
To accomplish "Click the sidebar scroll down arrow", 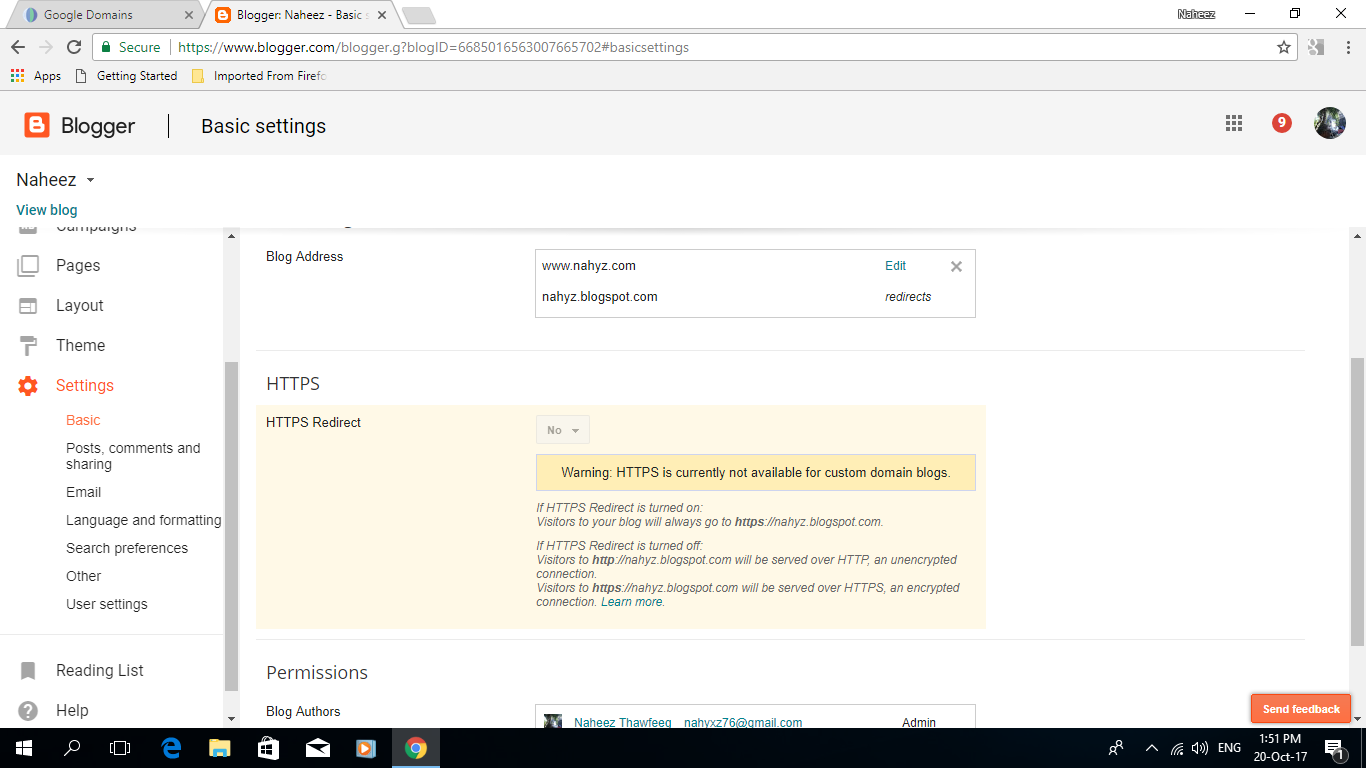I will pos(231,718).
